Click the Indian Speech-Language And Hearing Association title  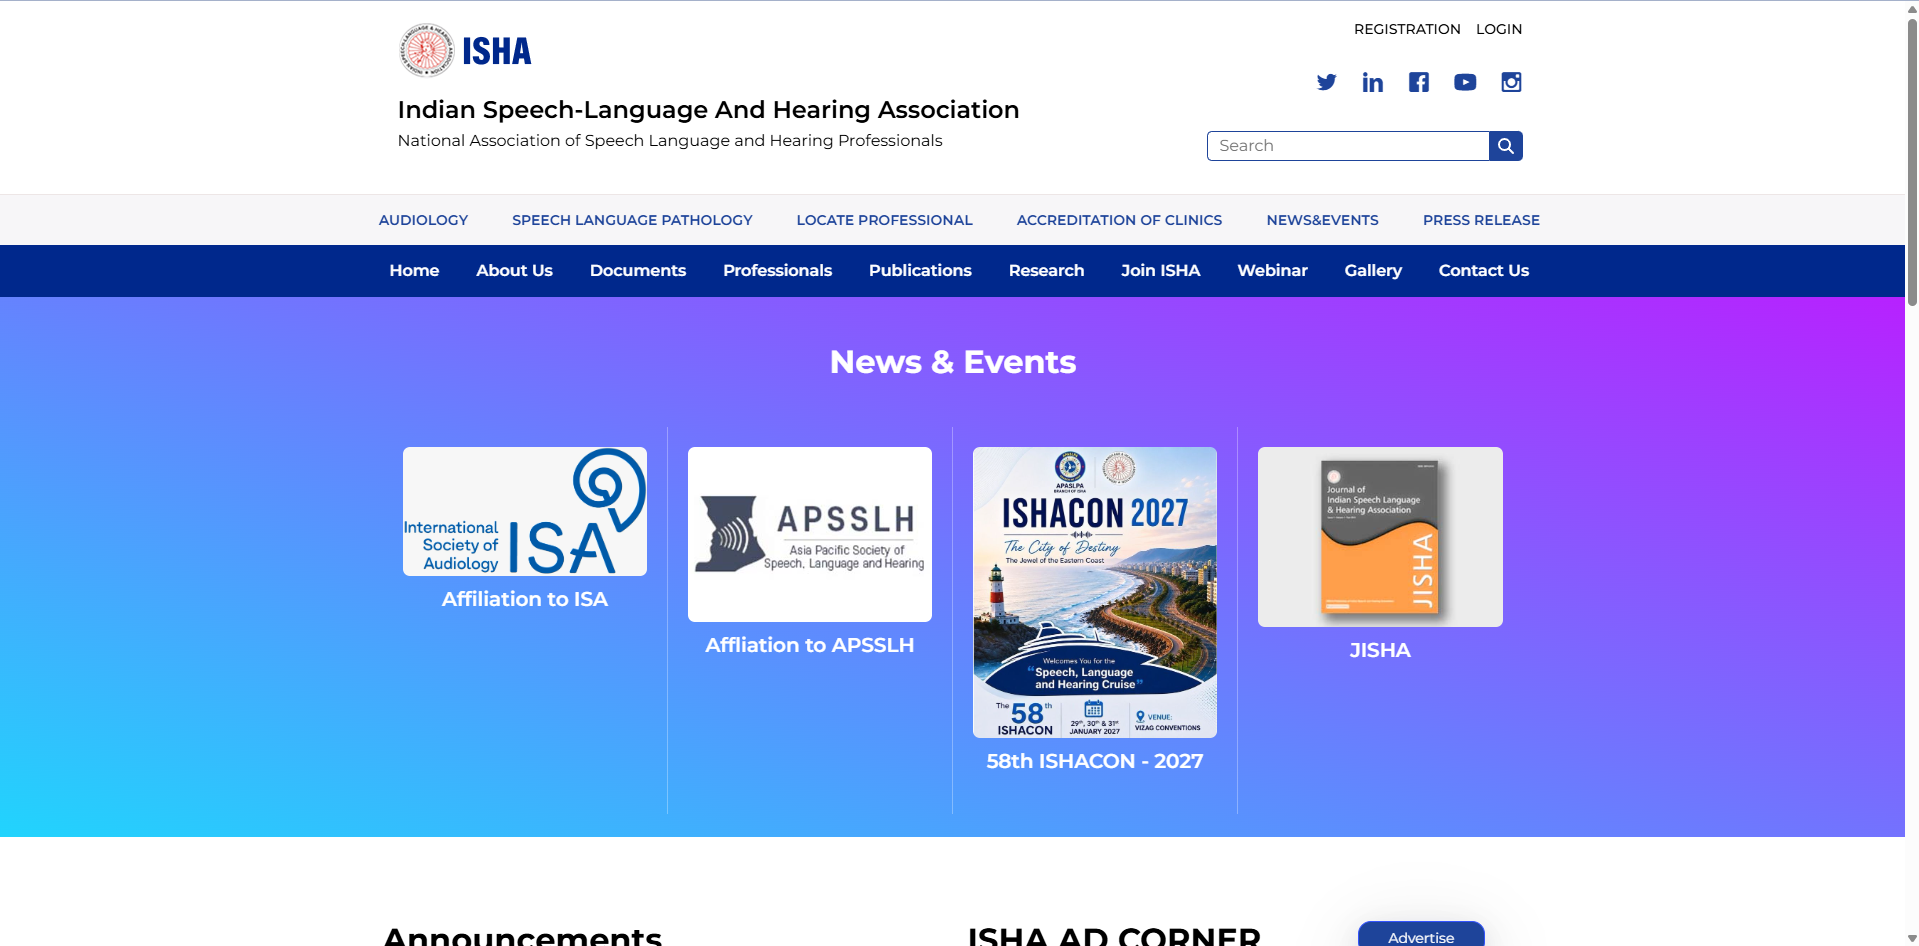click(x=708, y=110)
